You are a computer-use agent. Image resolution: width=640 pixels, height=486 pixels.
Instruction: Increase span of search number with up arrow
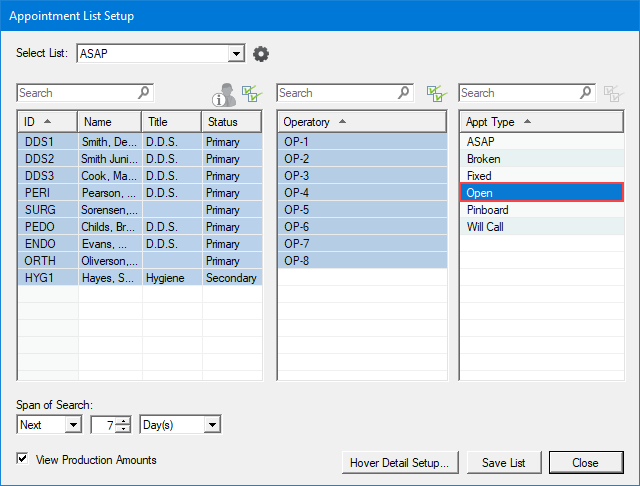click(123, 421)
